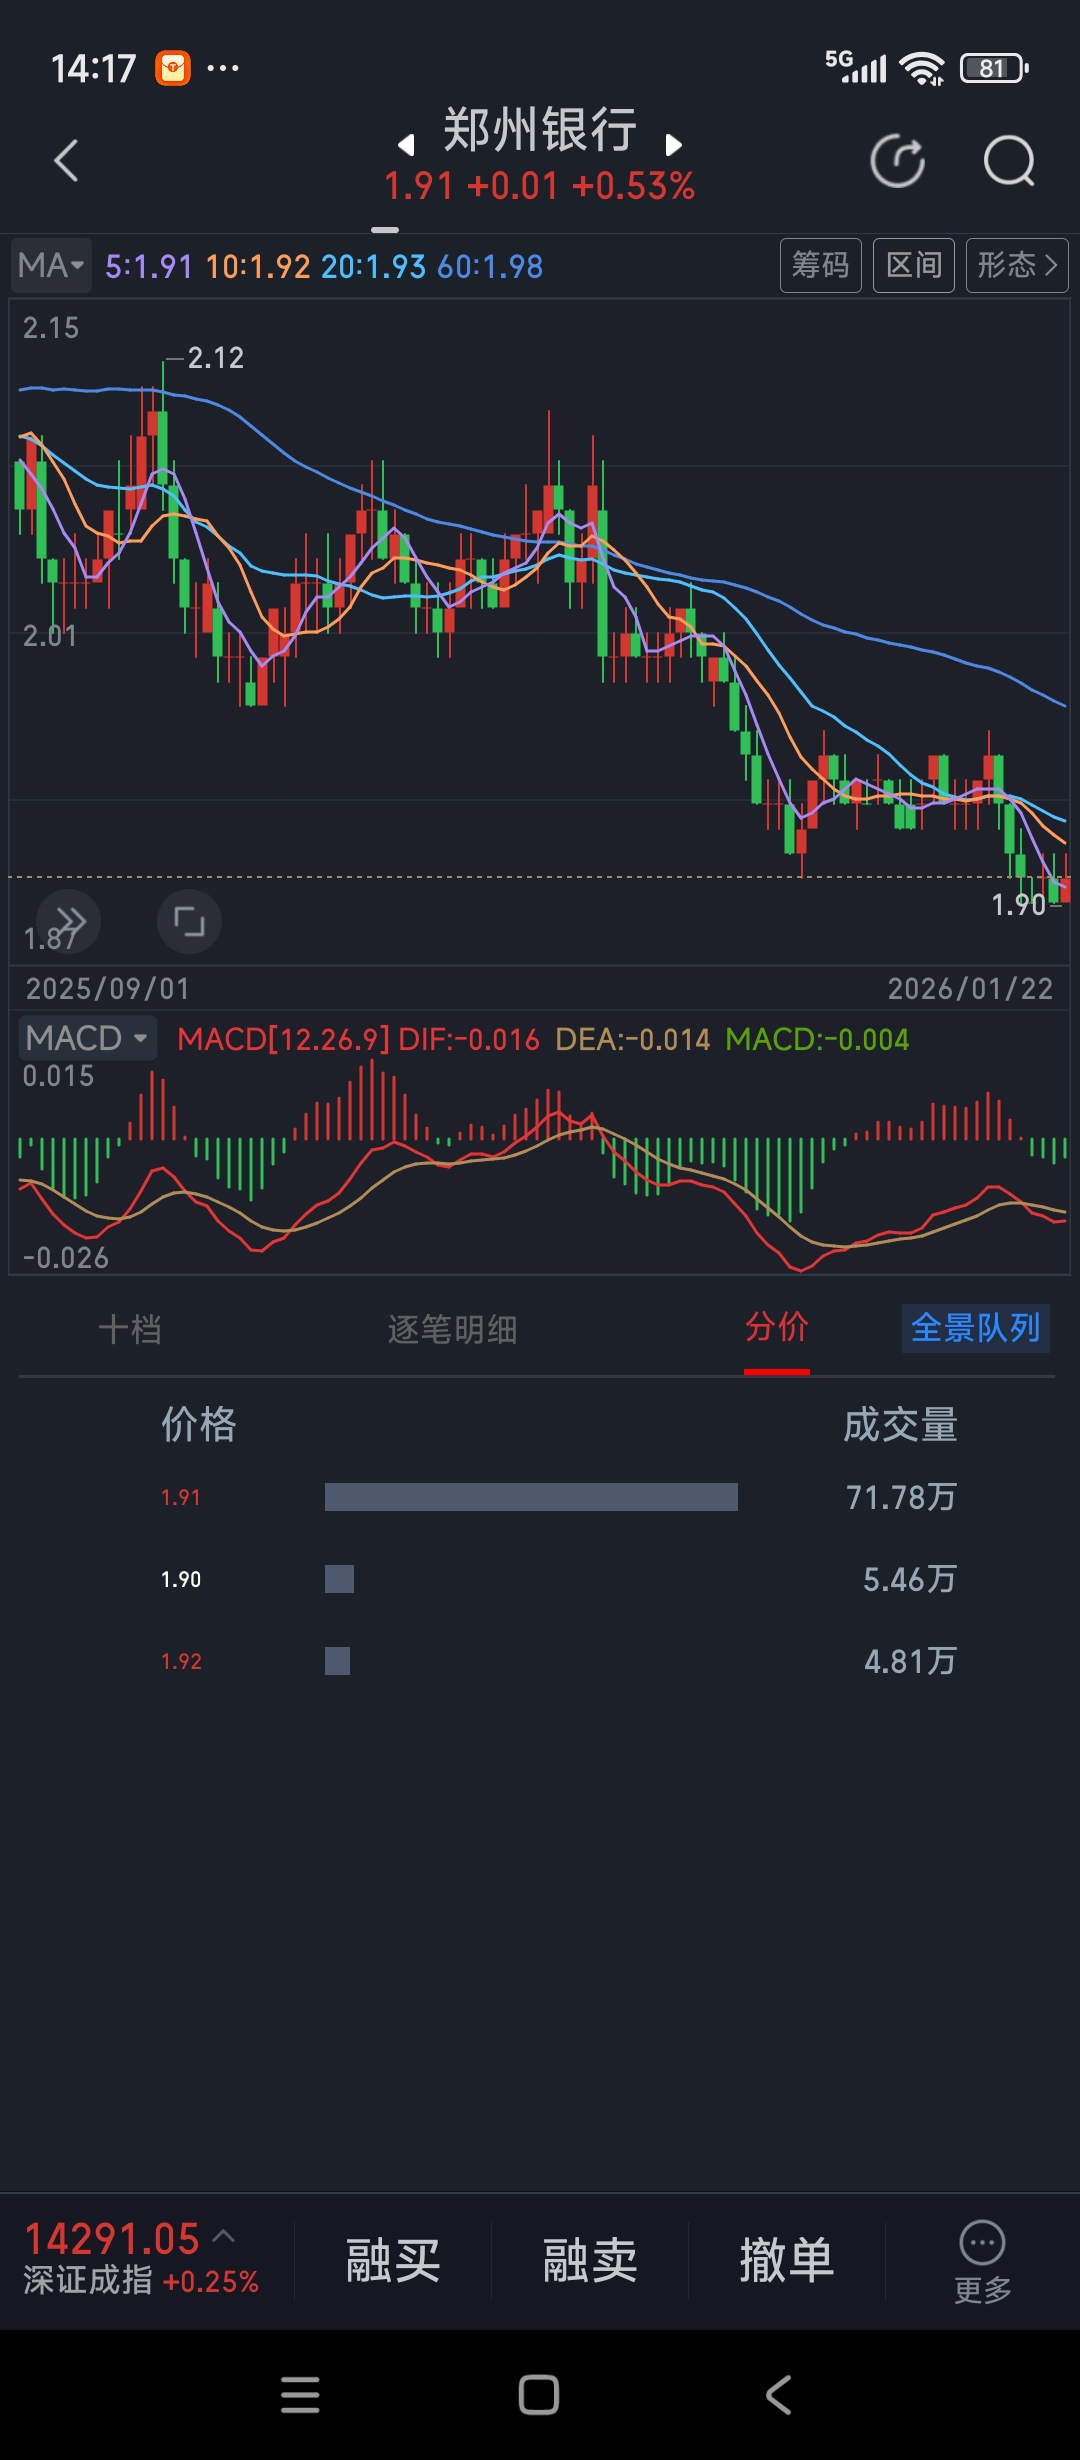This screenshot has height=2460, width=1080.
Task: Select the 分价 tab
Action: tap(777, 1327)
